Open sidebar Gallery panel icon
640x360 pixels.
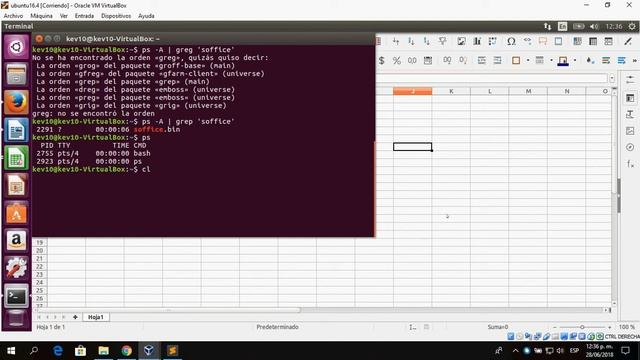point(630,131)
